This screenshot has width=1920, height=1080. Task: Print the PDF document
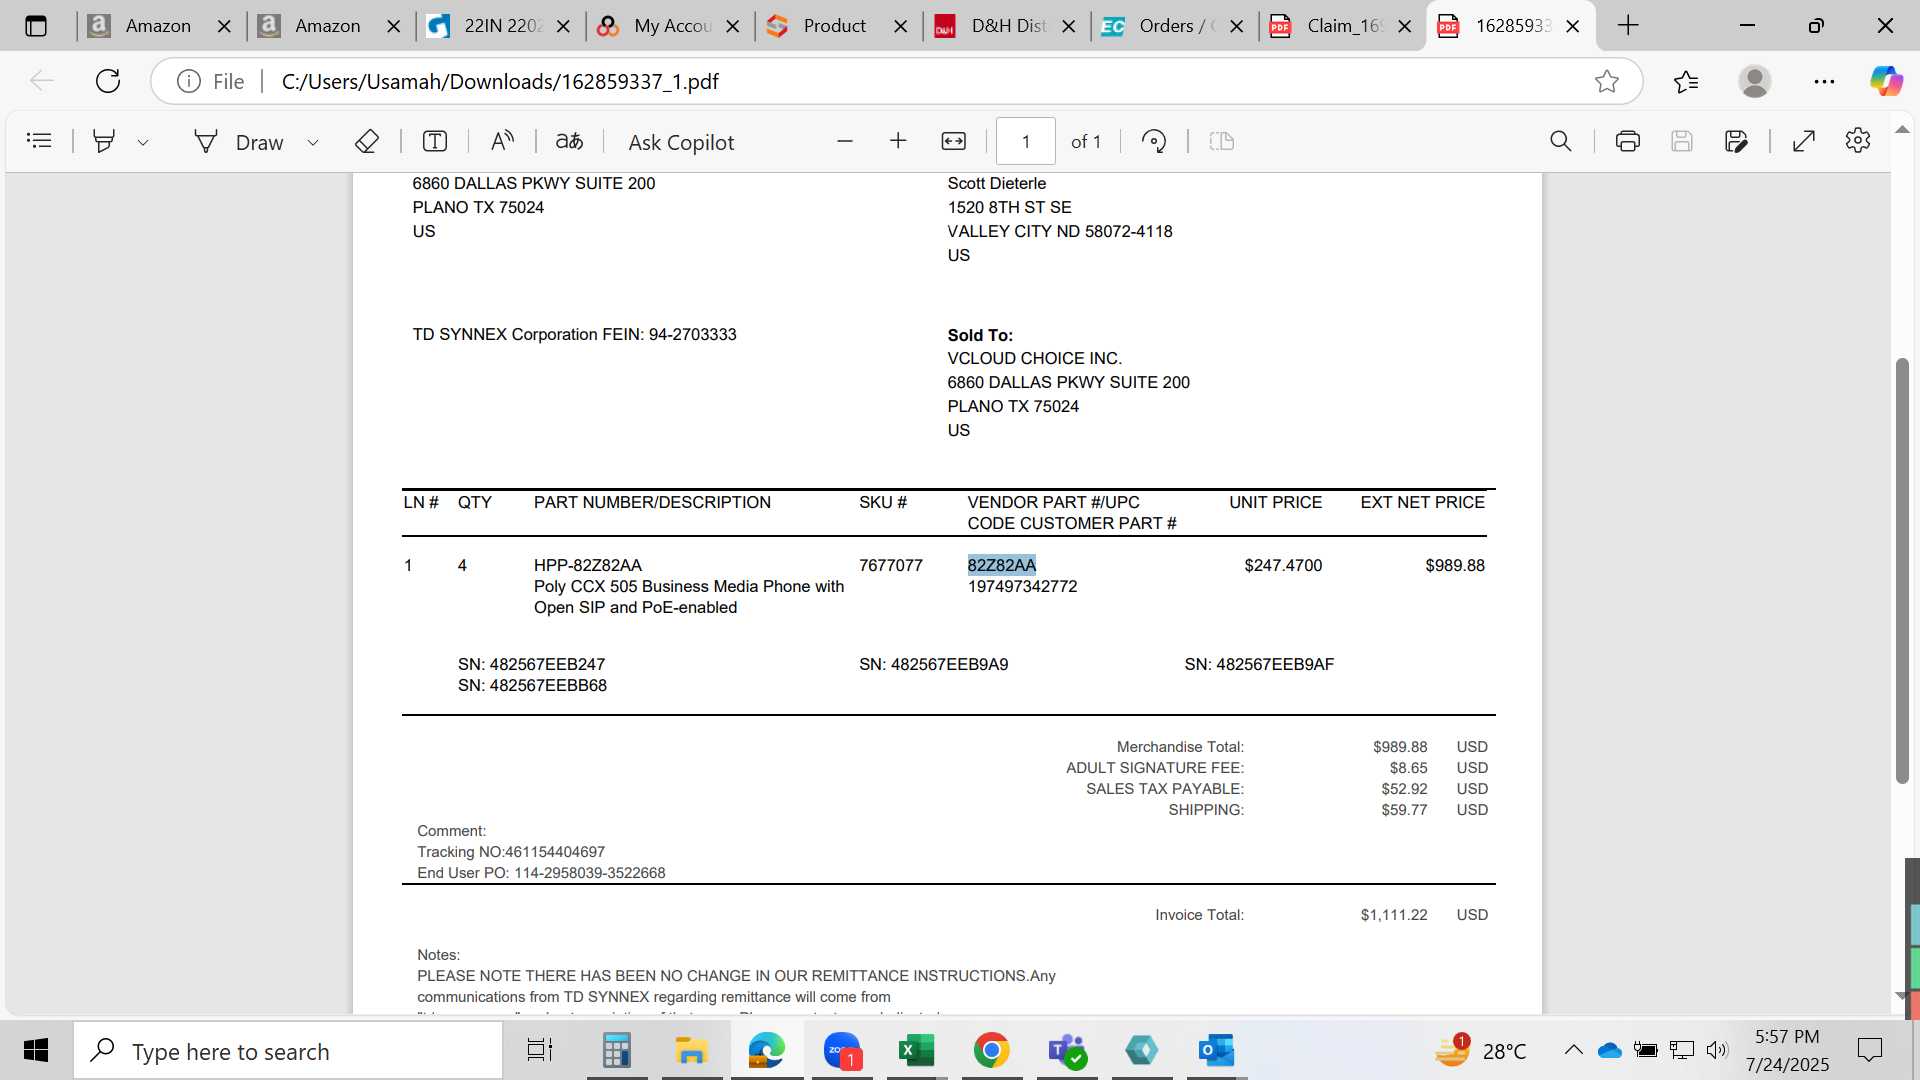pos(1628,141)
